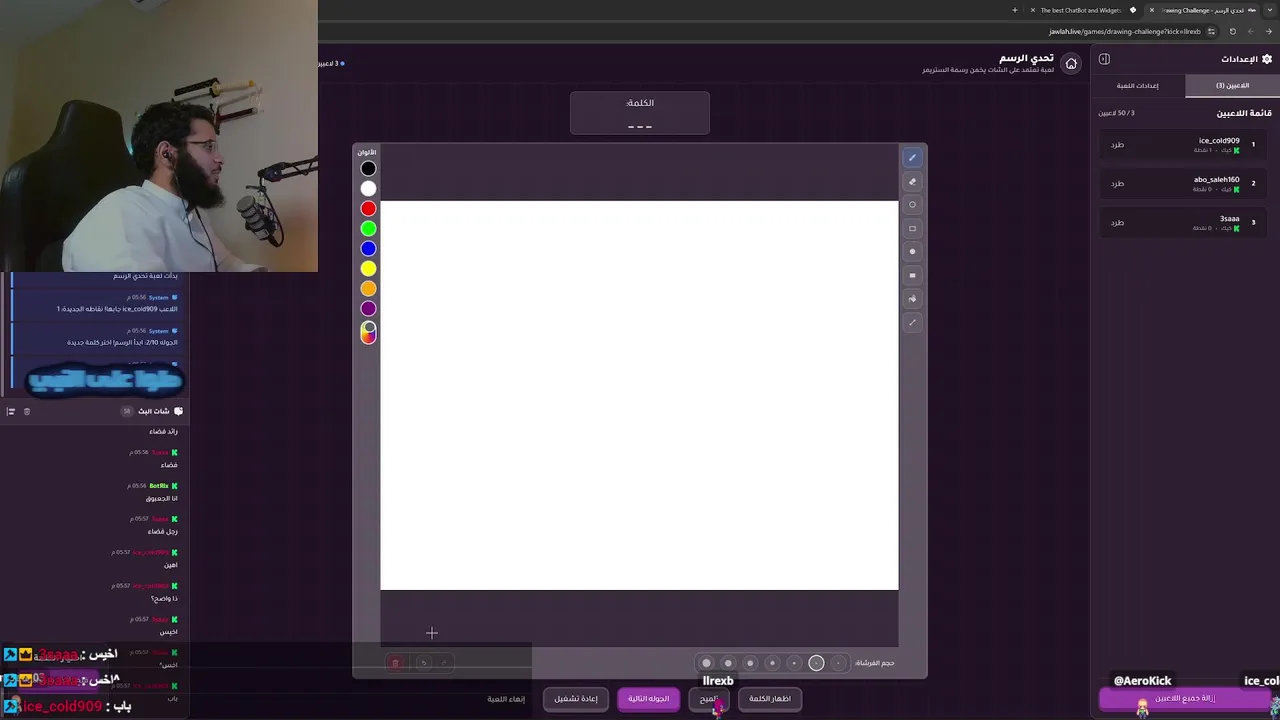Choose the second-largest brush size

click(x=728, y=663)
